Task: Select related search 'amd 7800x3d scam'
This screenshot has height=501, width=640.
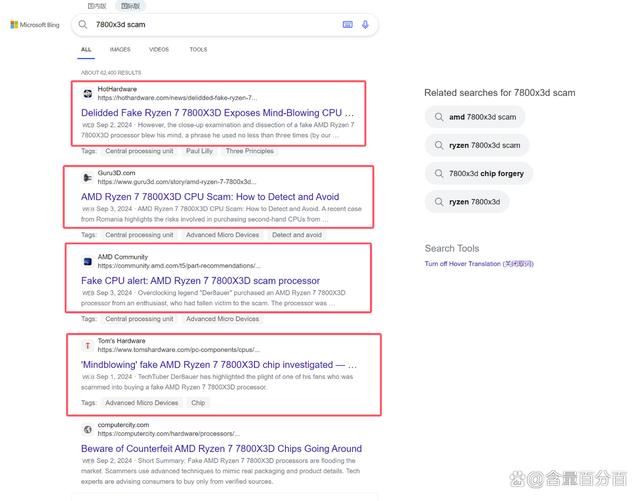Action: click(475, 117)
